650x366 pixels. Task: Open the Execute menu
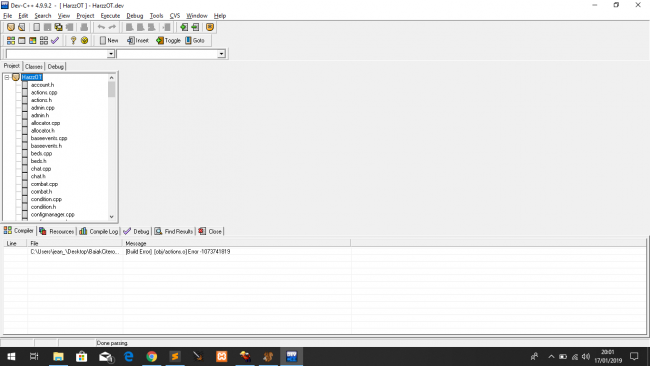pos(110,16)
